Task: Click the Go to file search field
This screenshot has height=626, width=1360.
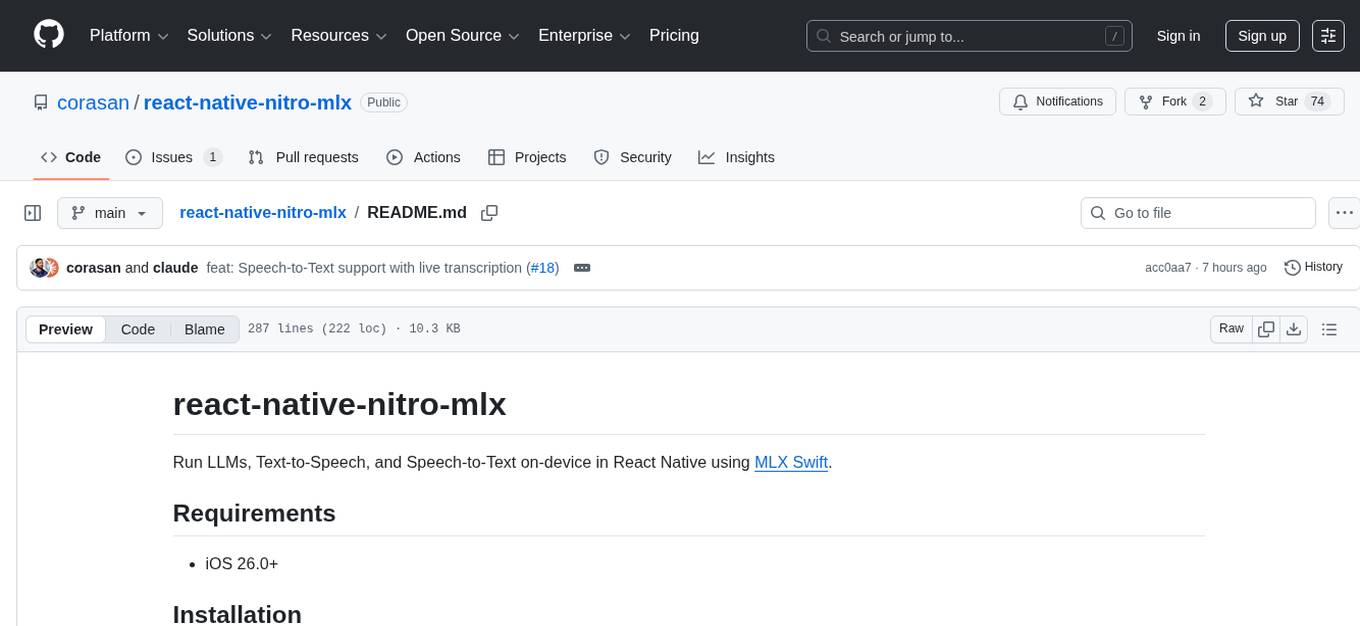Action: 1197,212
